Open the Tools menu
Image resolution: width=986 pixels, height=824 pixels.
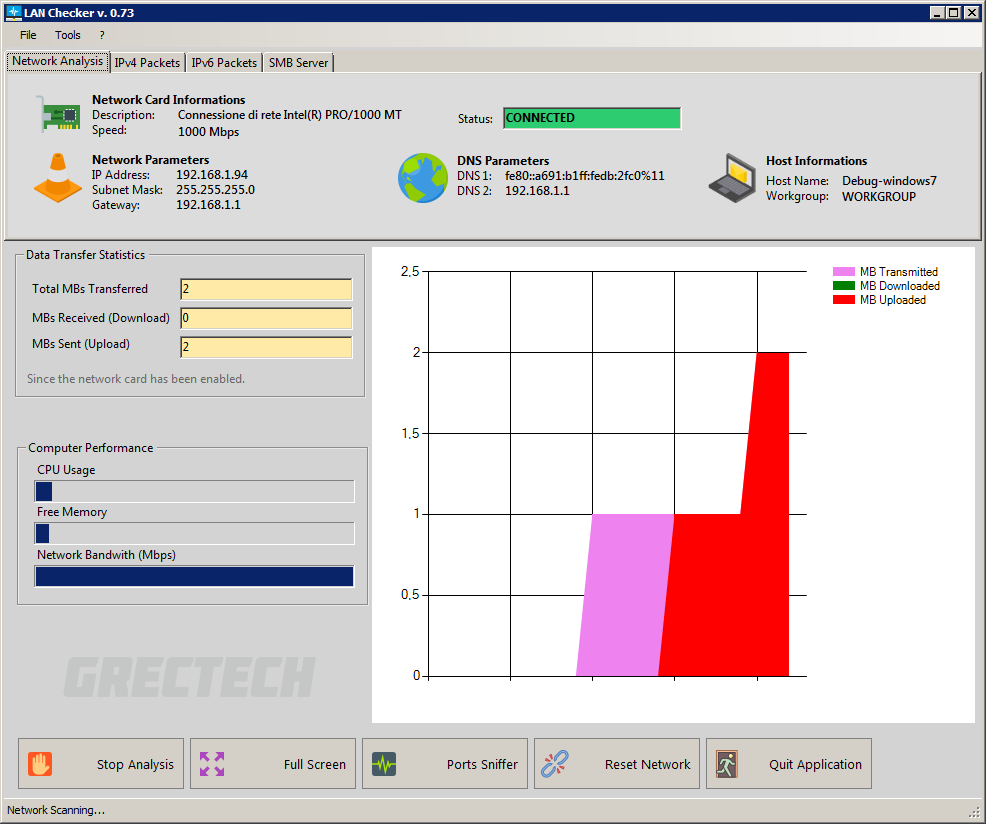pos(67,35)
